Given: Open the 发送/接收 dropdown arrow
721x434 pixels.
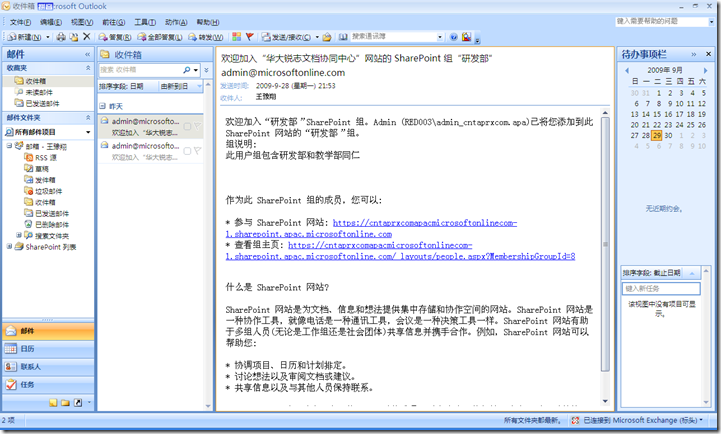Looking at the screenshot, I should tap(317, 37).
